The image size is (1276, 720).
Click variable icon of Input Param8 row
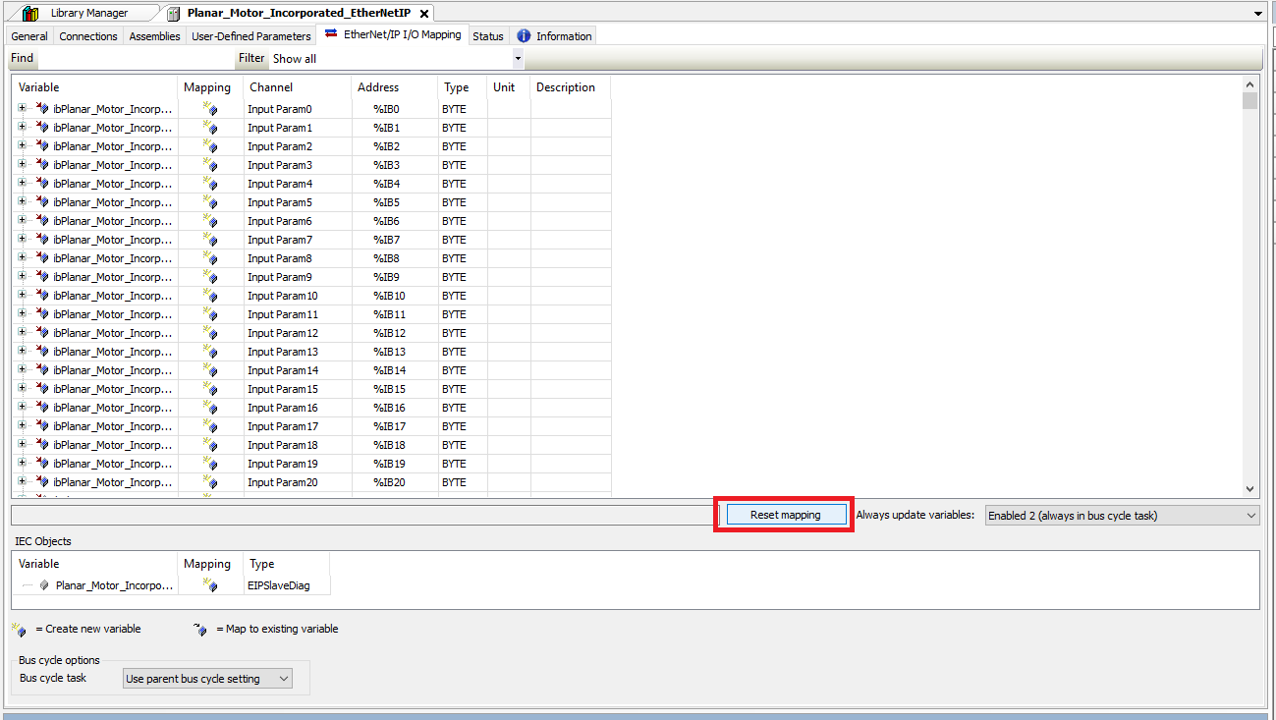point(42,258)
